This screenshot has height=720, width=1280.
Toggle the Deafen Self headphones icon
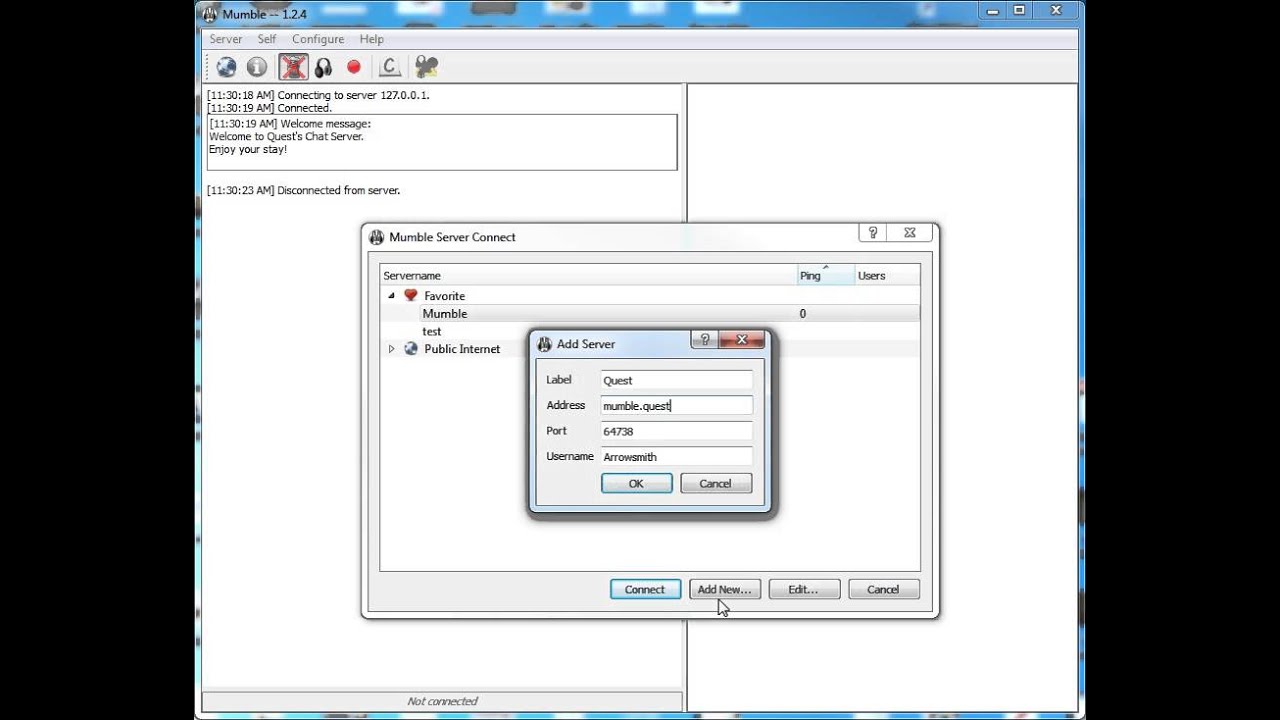click(323, 67)
